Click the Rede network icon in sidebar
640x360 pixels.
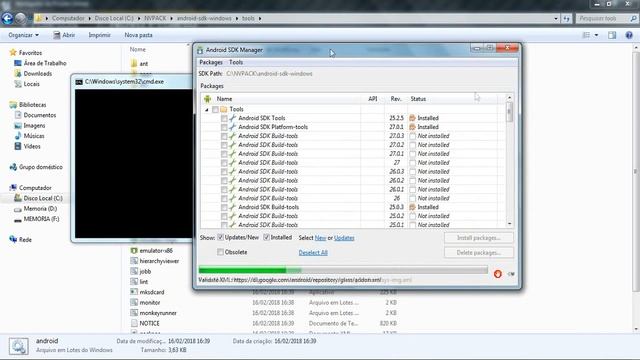(x=13, y=240)
